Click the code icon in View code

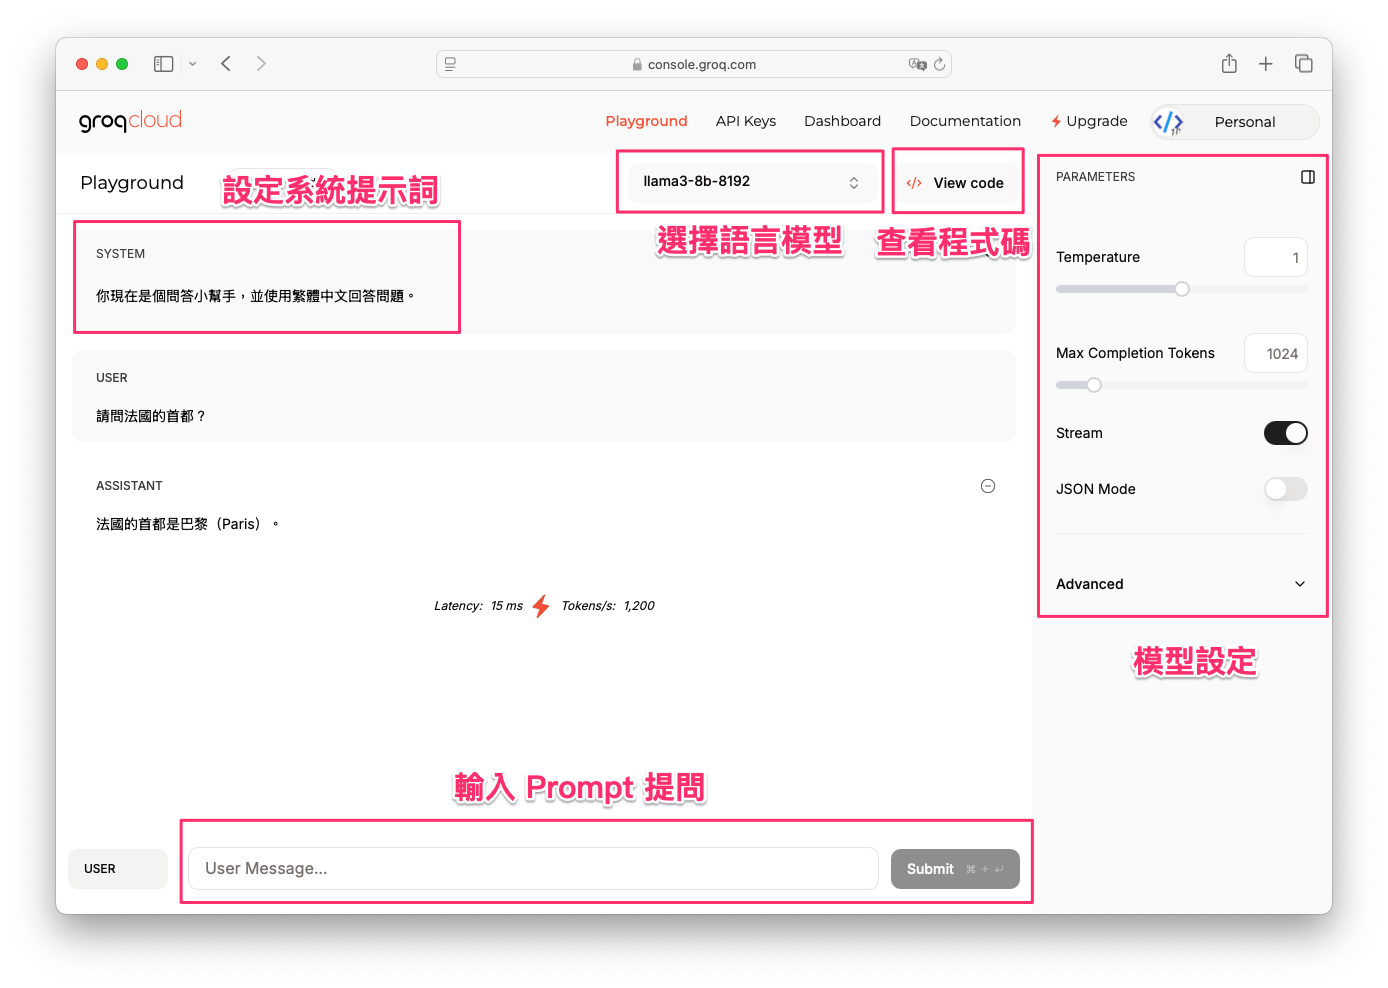click(x=914, y=183)
